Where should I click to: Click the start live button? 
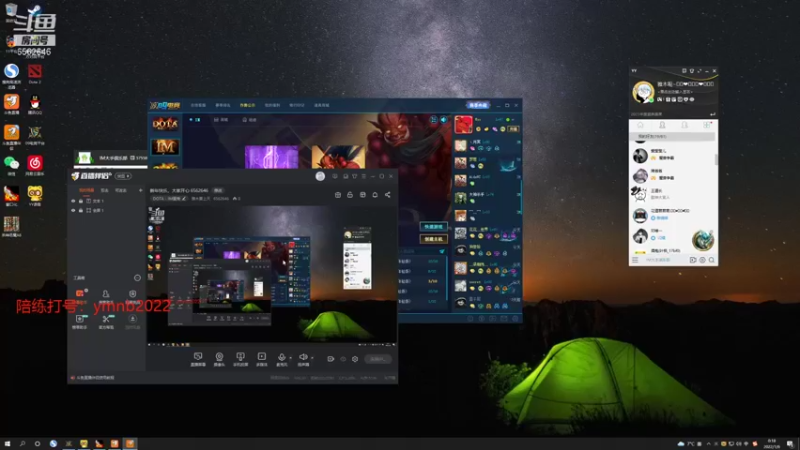(x=378, y=359)
